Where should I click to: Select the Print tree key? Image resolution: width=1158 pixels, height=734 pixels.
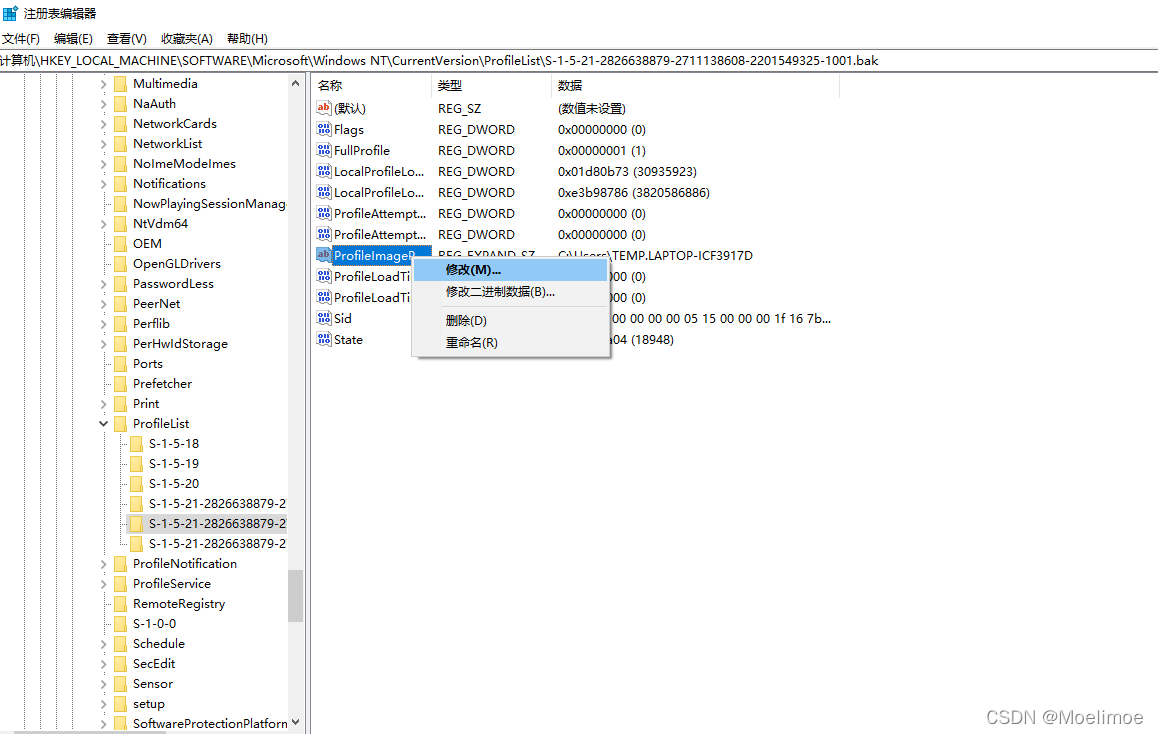[145, 404]
